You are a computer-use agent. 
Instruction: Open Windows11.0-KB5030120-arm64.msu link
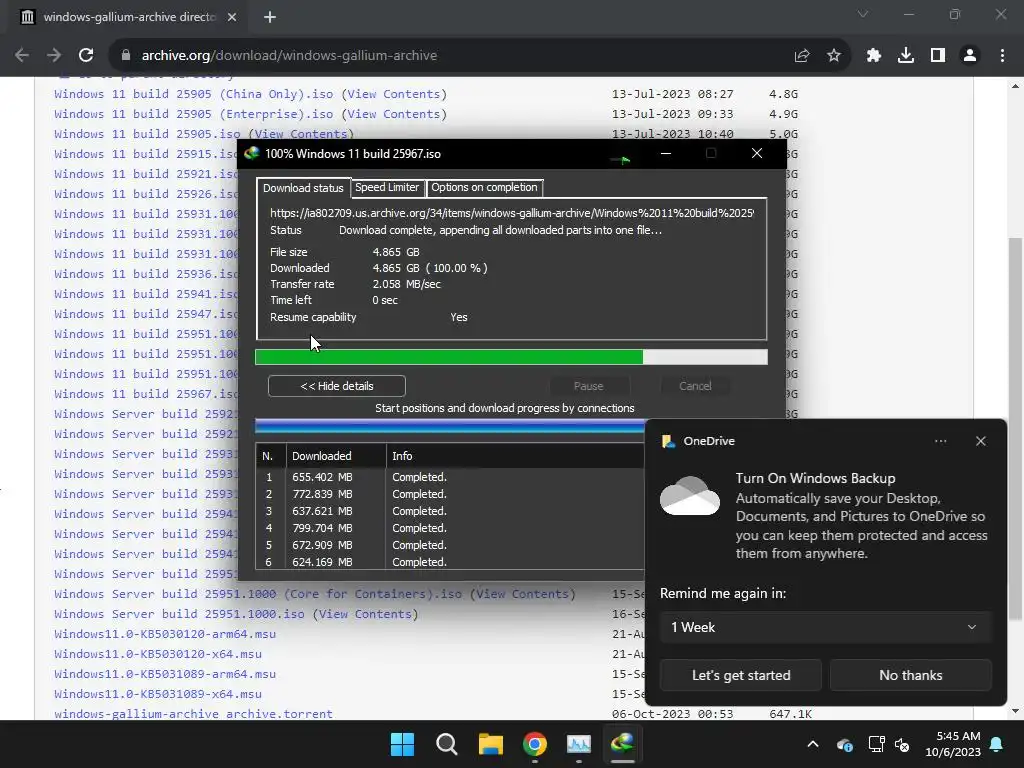(165, 634)
